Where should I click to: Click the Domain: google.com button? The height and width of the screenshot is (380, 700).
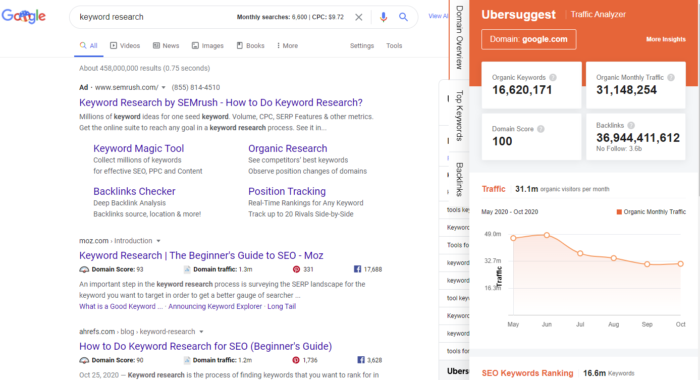click(529, 39)
